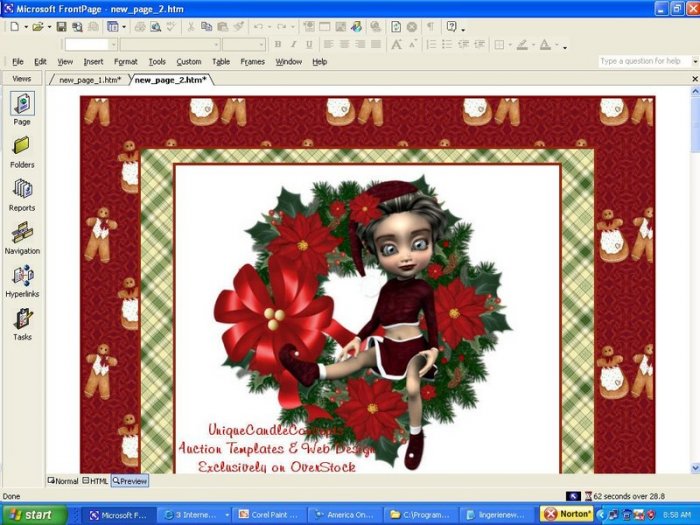Open the Tasks view in Views bar
This screenshot has height=525, width=700.
click(x=22, y=325)
